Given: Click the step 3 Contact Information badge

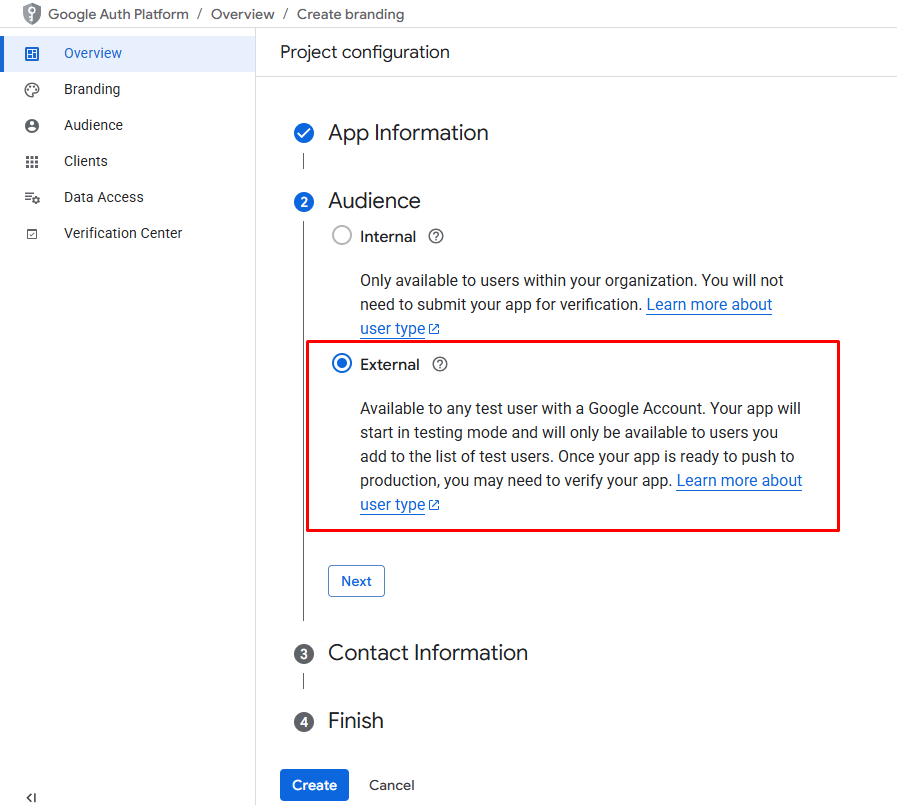Looking at the screenshot, I should [304, 654].
